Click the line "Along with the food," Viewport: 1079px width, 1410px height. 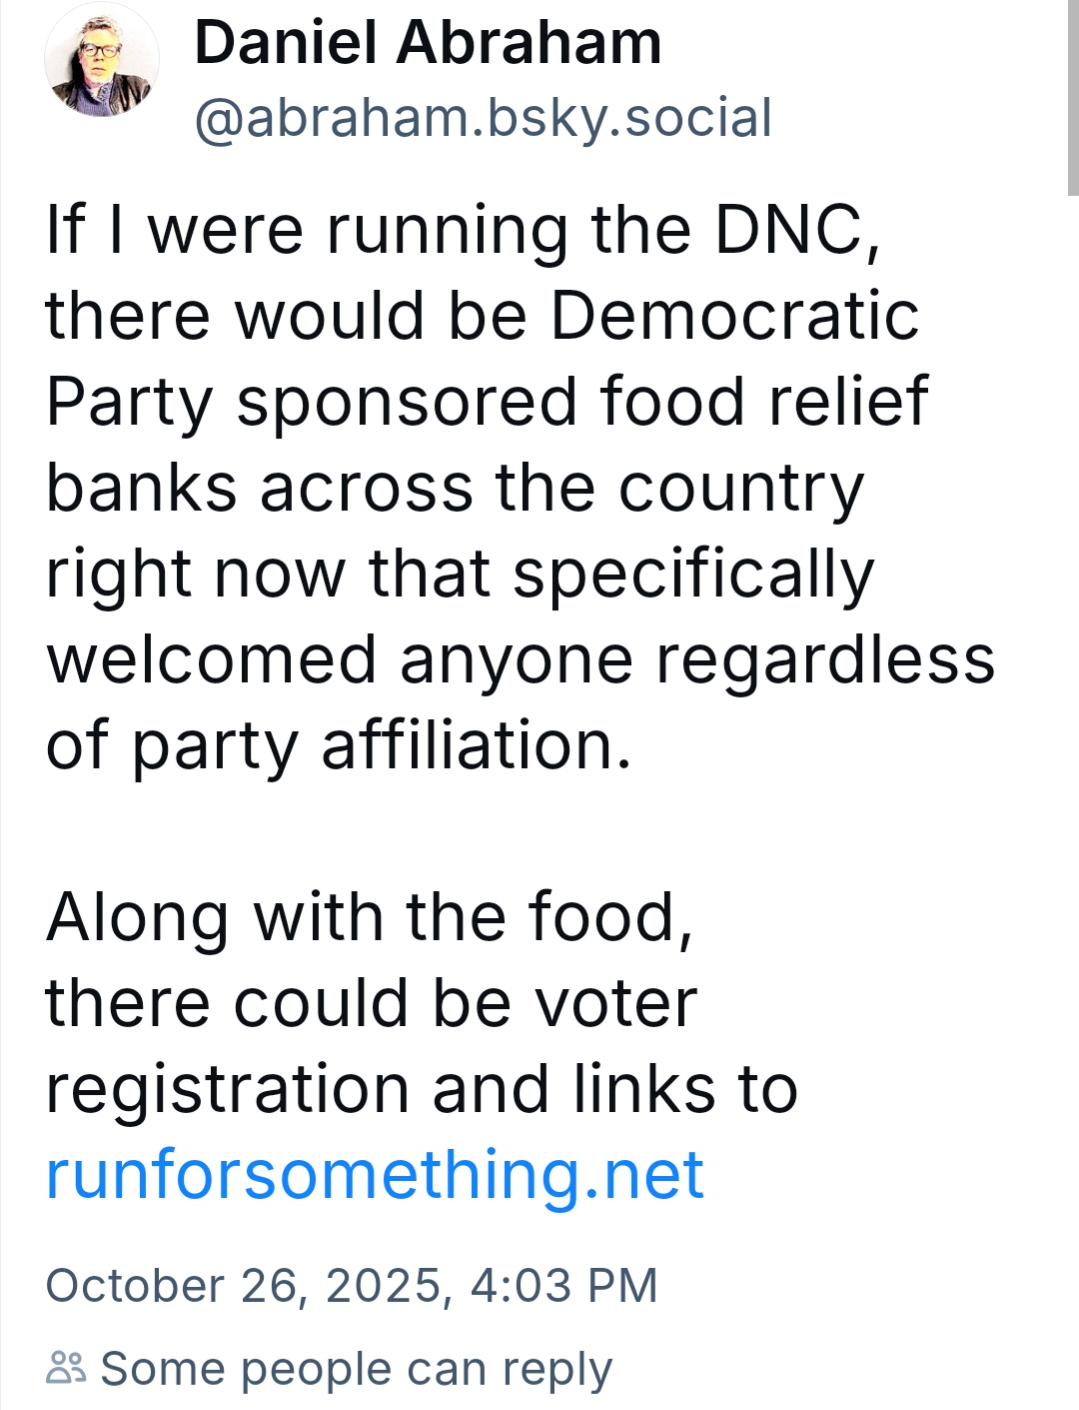pos(369,917)
